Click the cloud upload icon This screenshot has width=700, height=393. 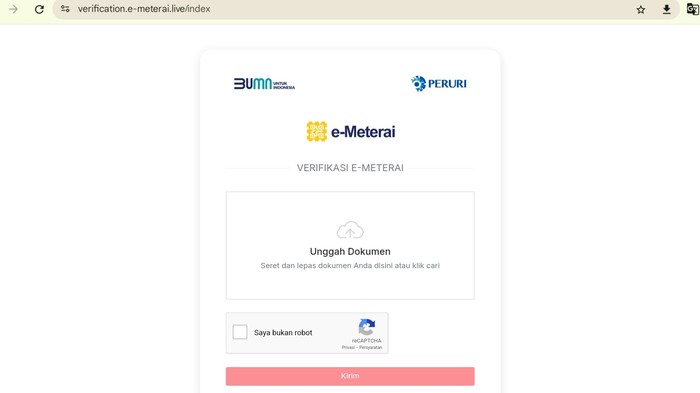coord(350,230)
